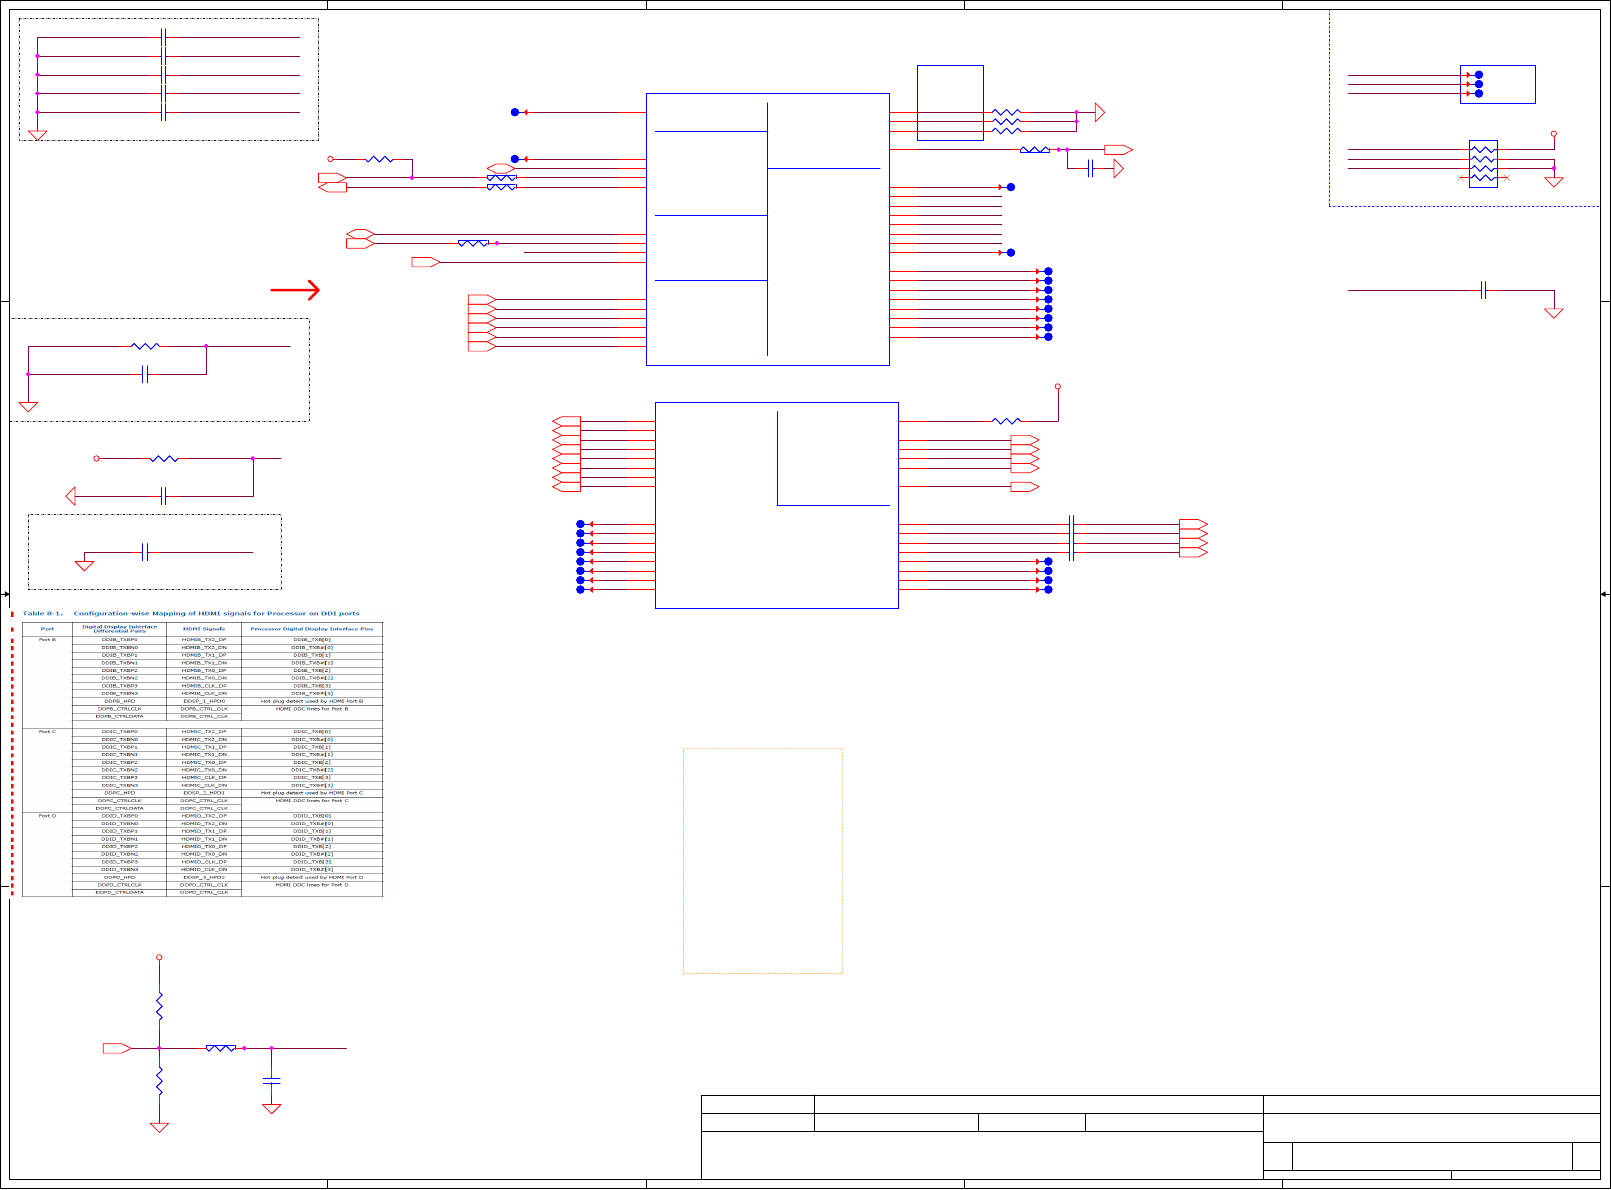
Task: Click the 'Processor Digital Display Interface Pins' header
Action: click(312, 629)
